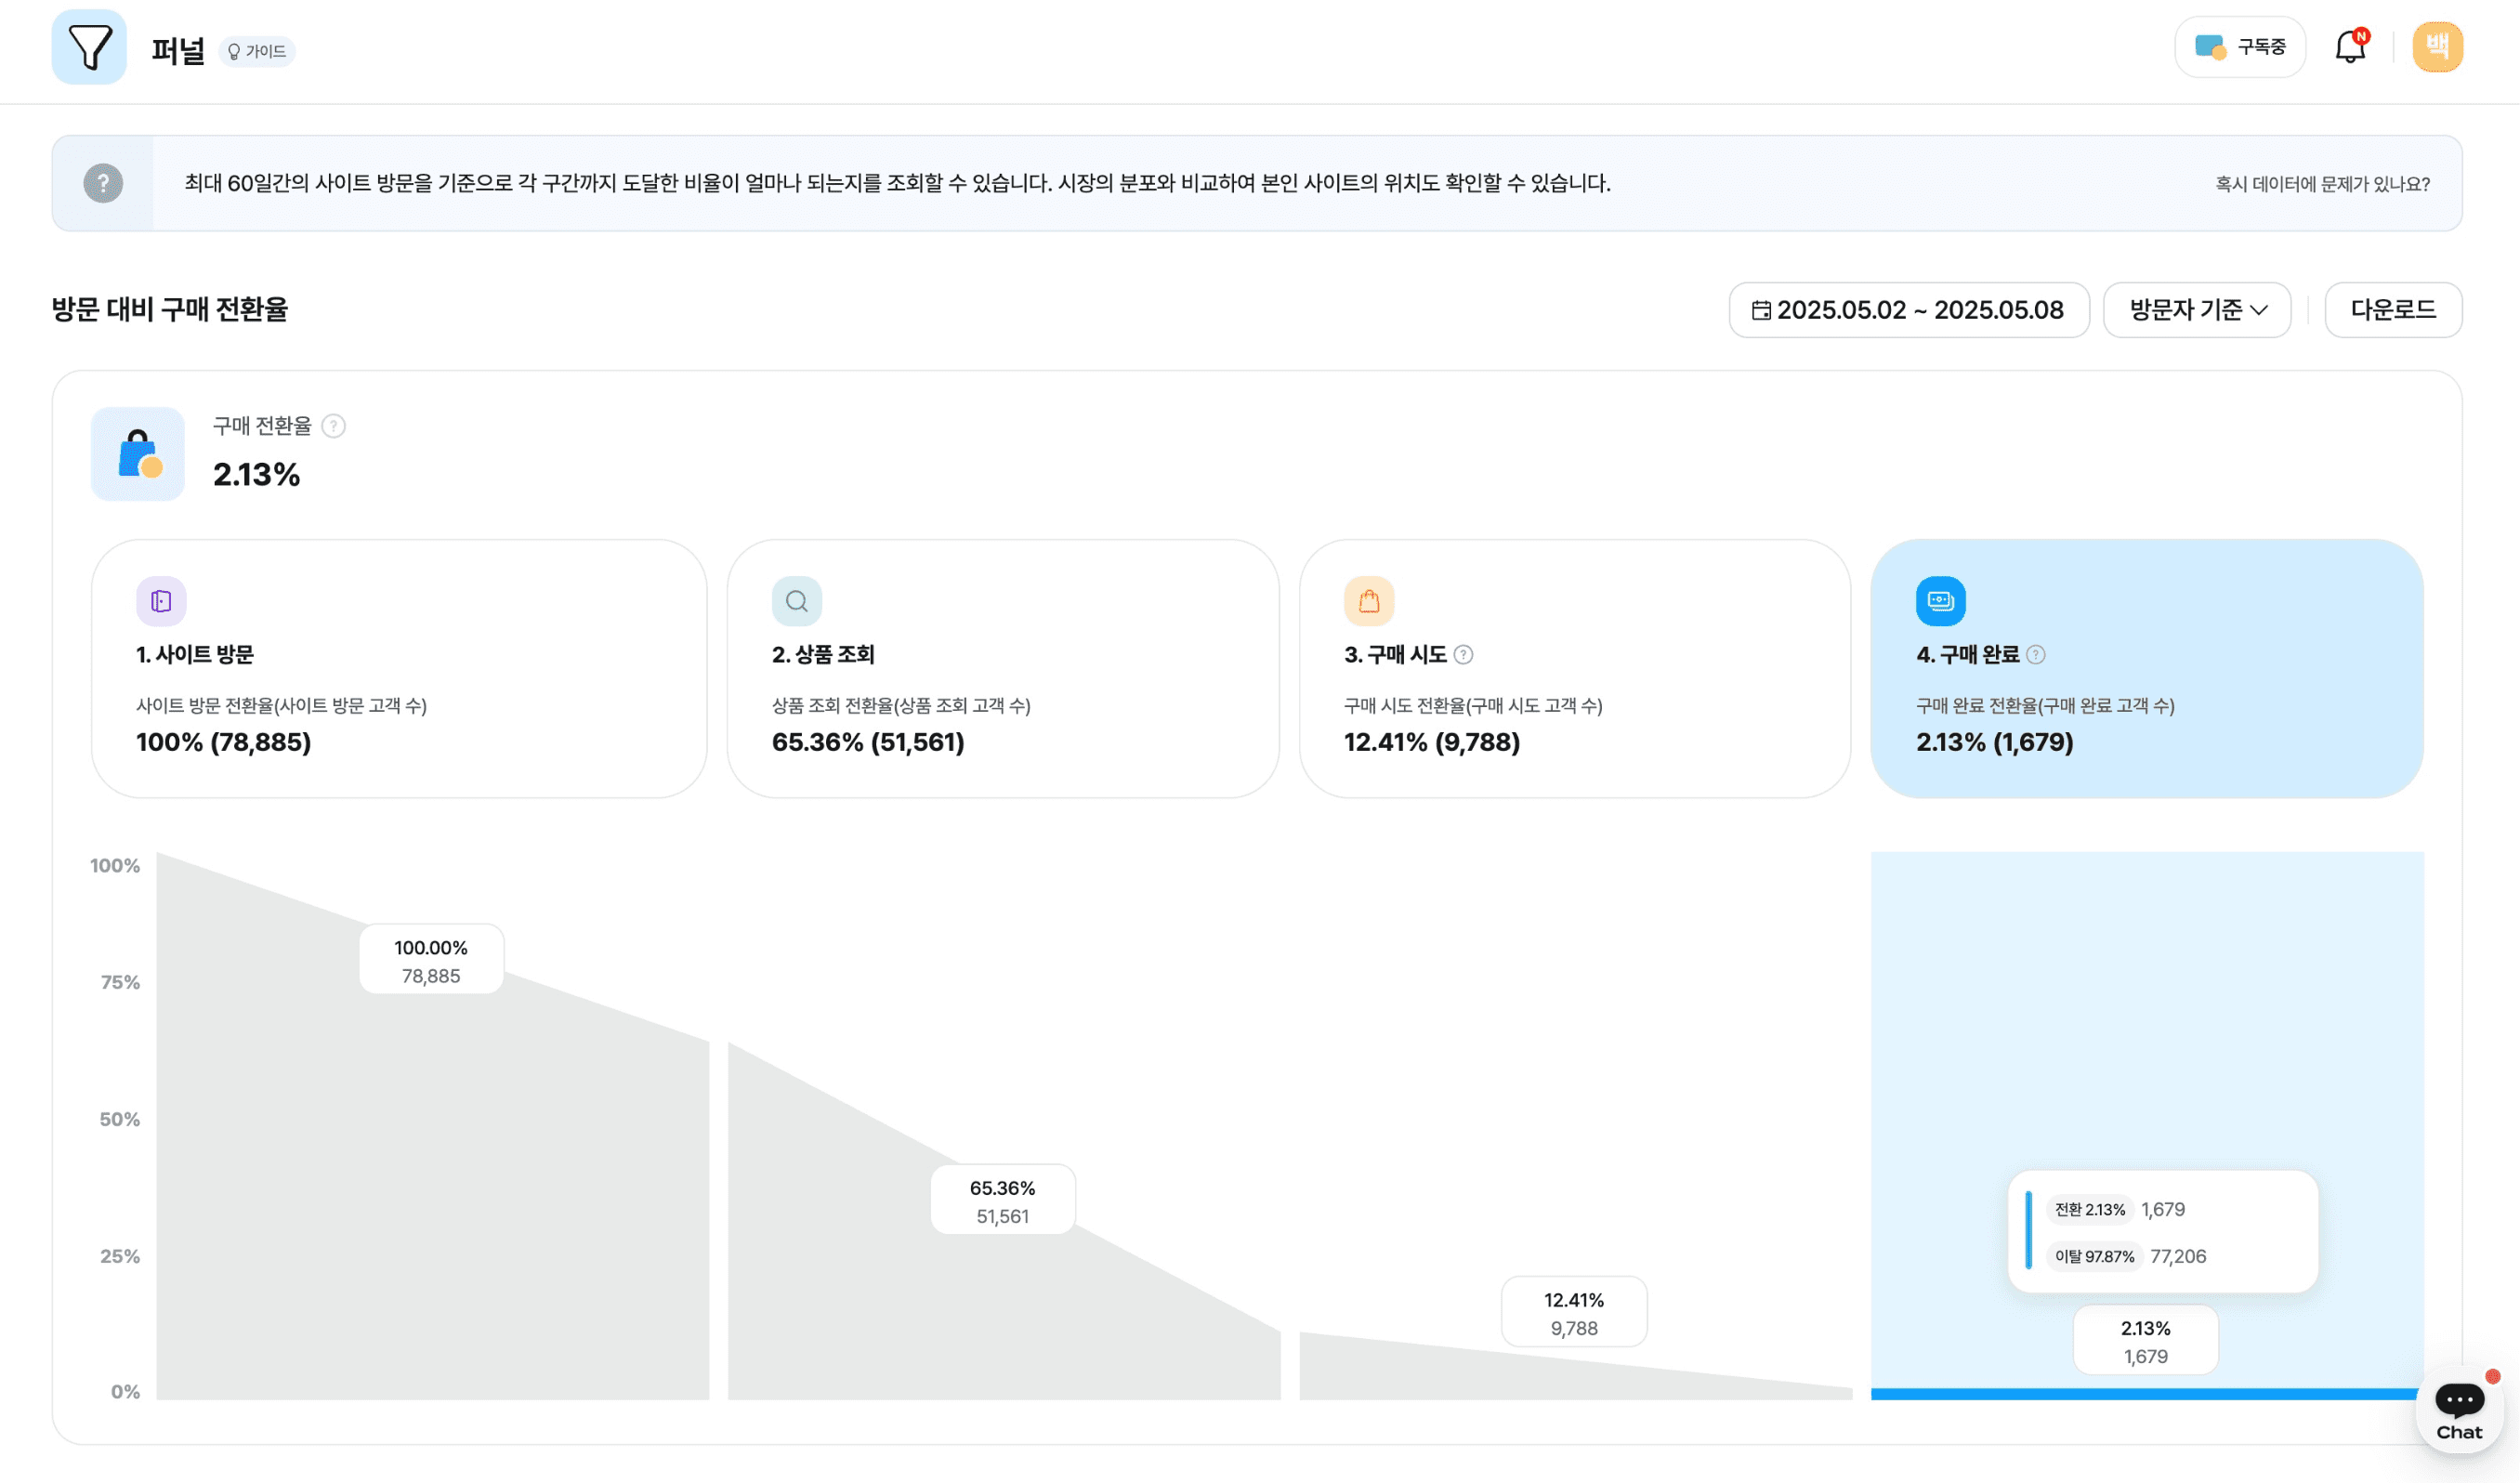Click the gray question mark info icon
This screenshot has width=2520, height=1483.
click(103, 183)
